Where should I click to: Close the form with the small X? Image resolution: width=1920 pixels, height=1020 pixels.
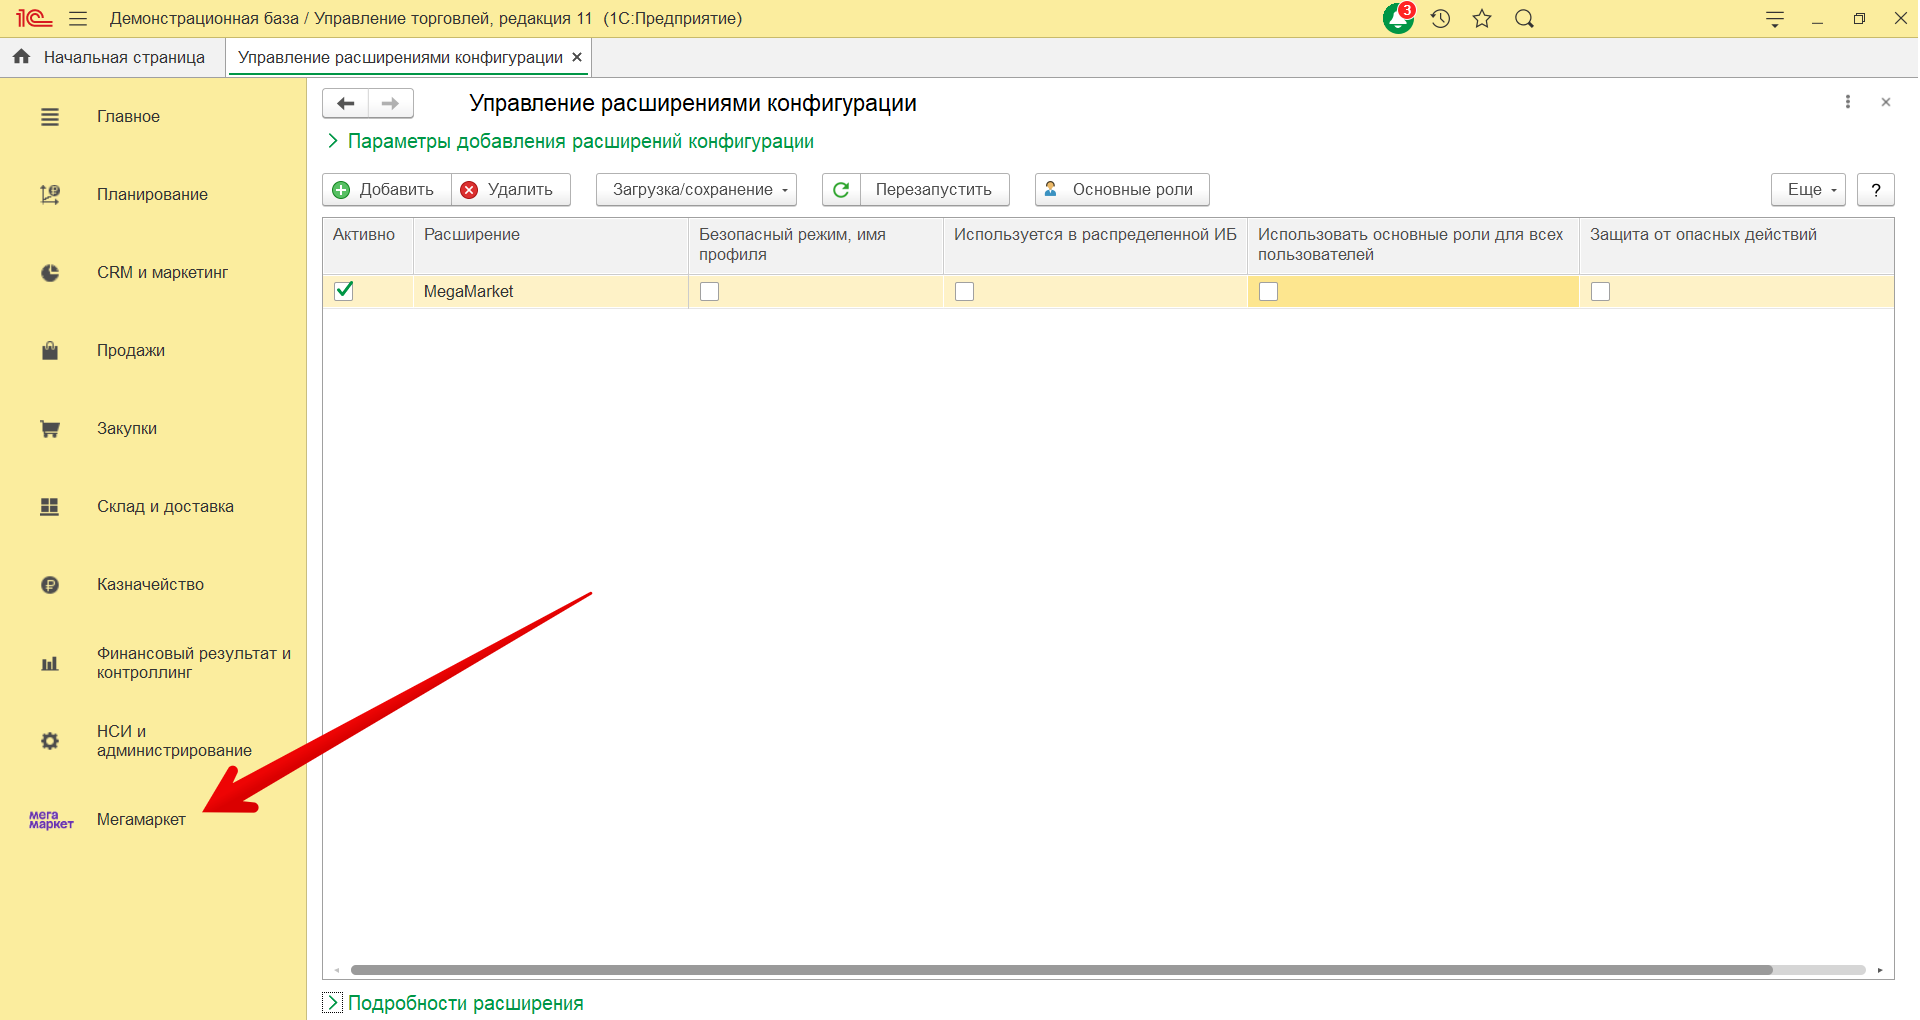click(x=1886, y=102)
